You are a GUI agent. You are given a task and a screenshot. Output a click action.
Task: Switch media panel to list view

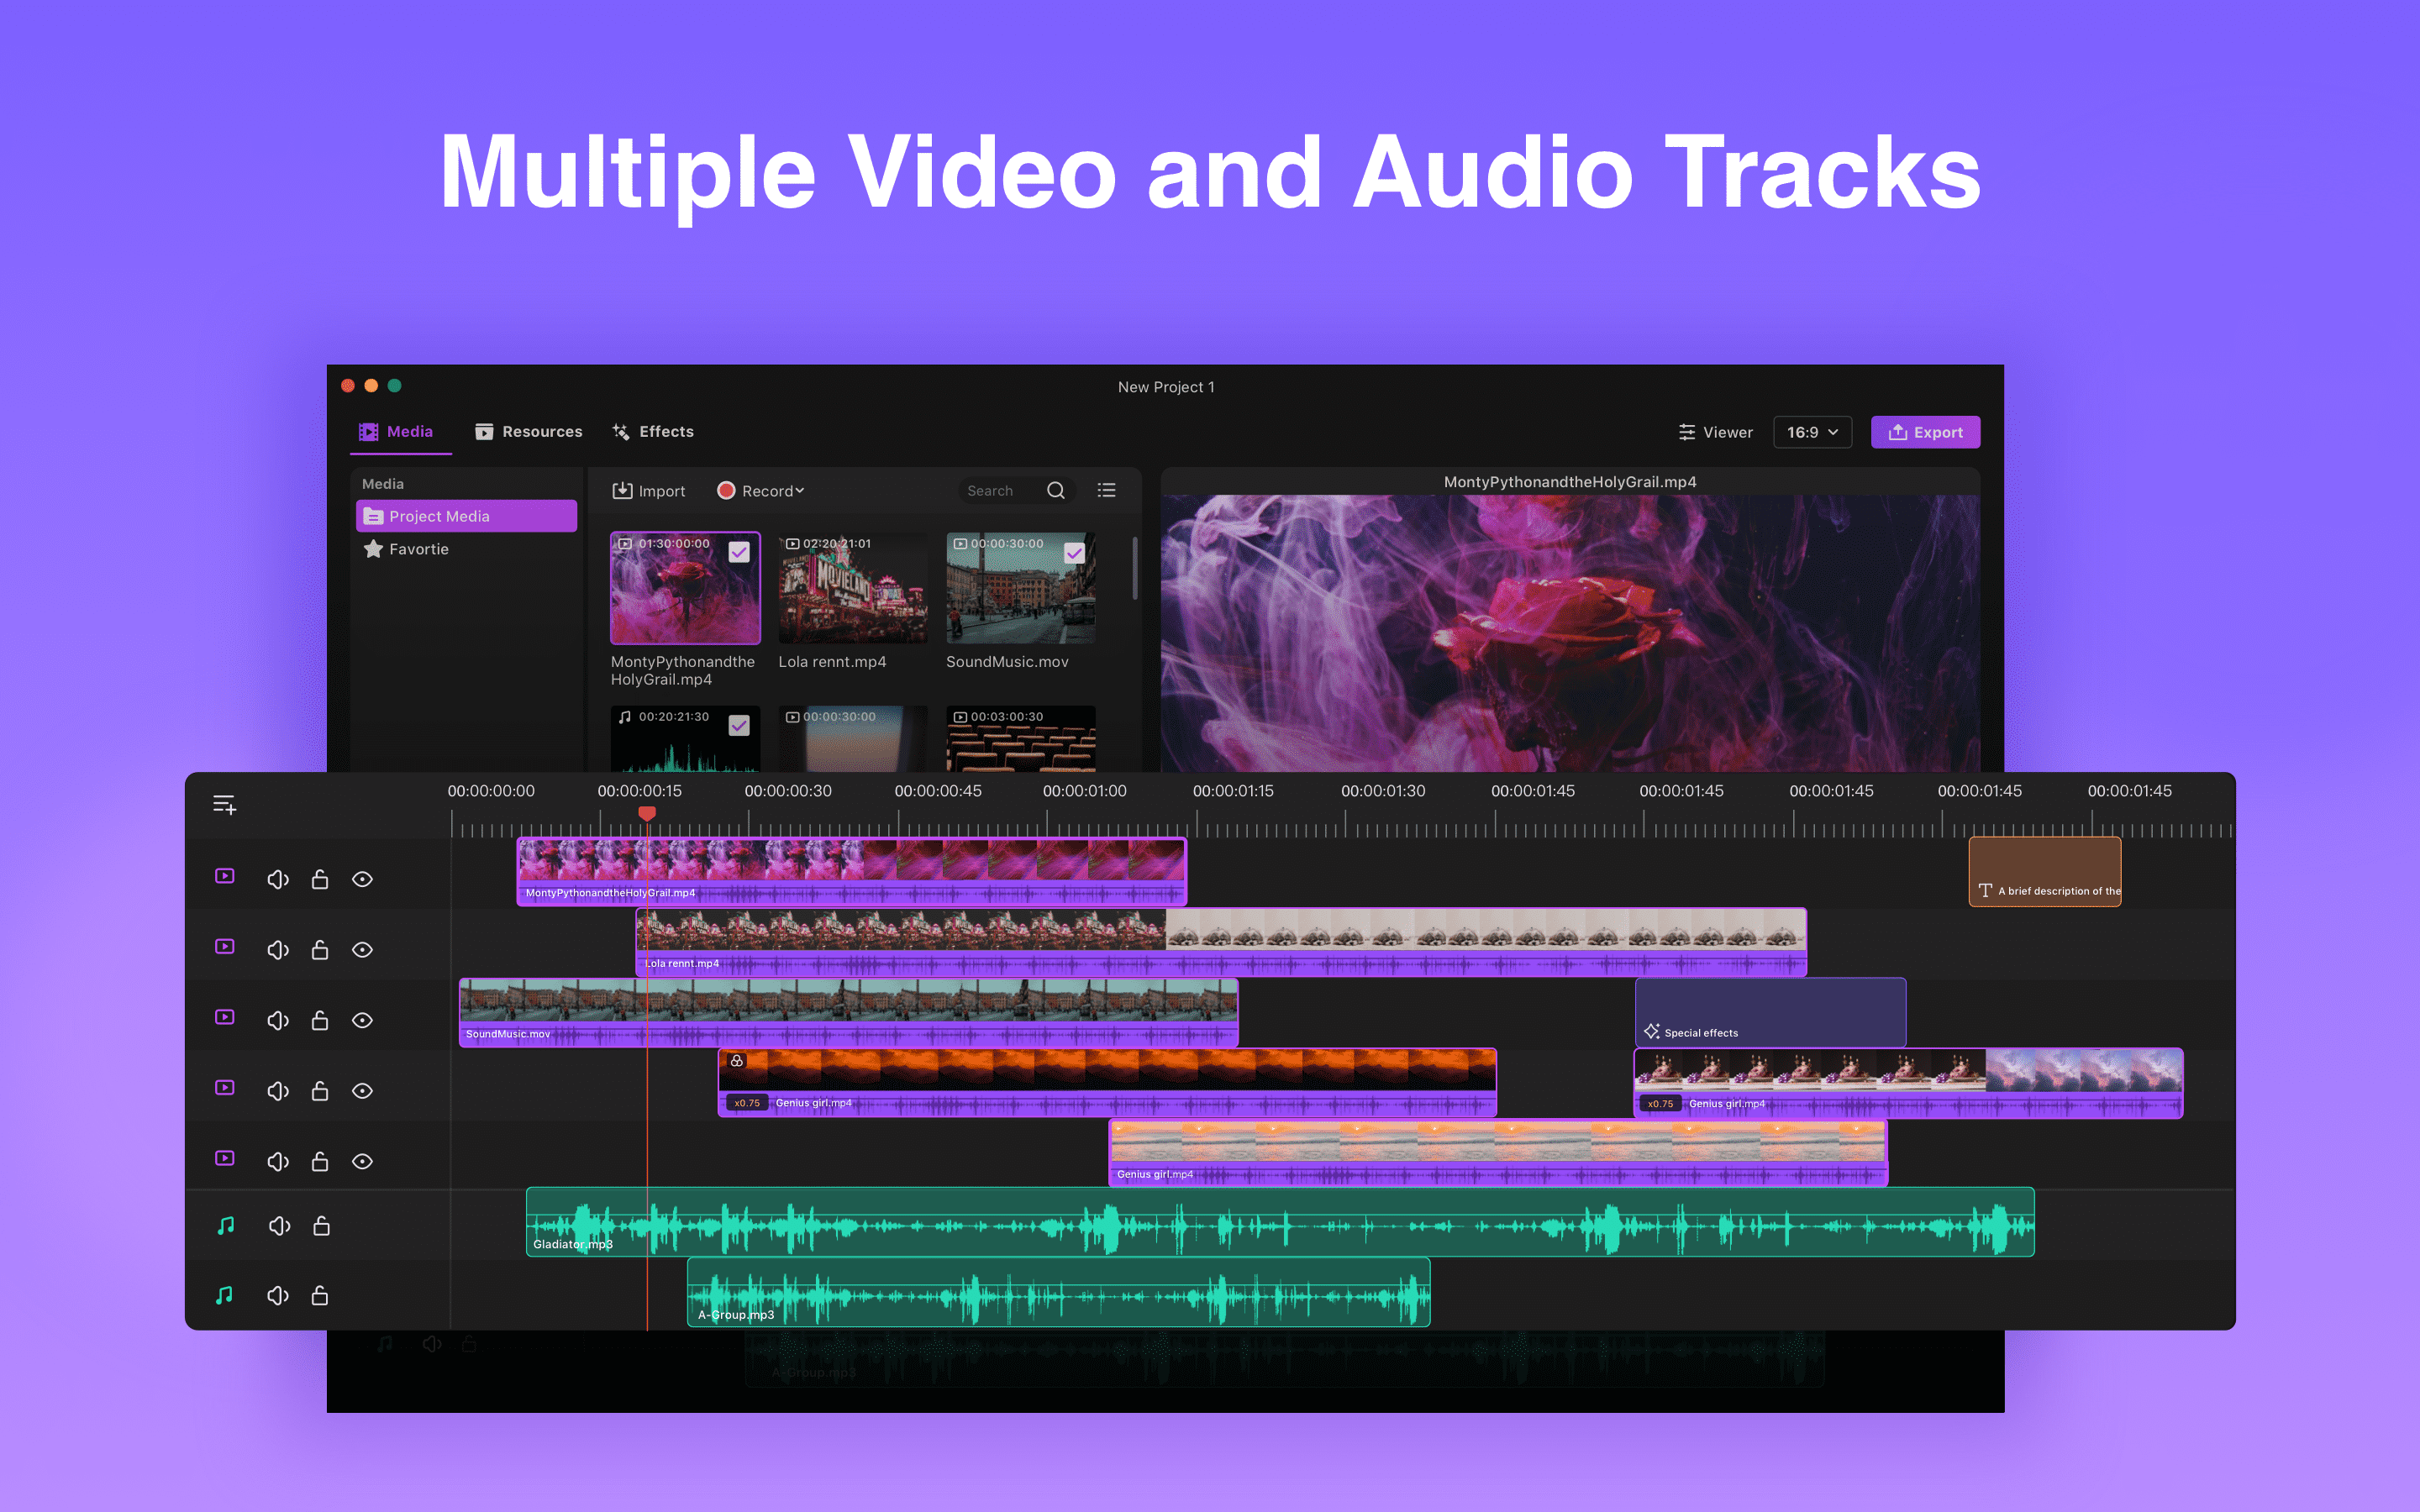point(1107,490)
